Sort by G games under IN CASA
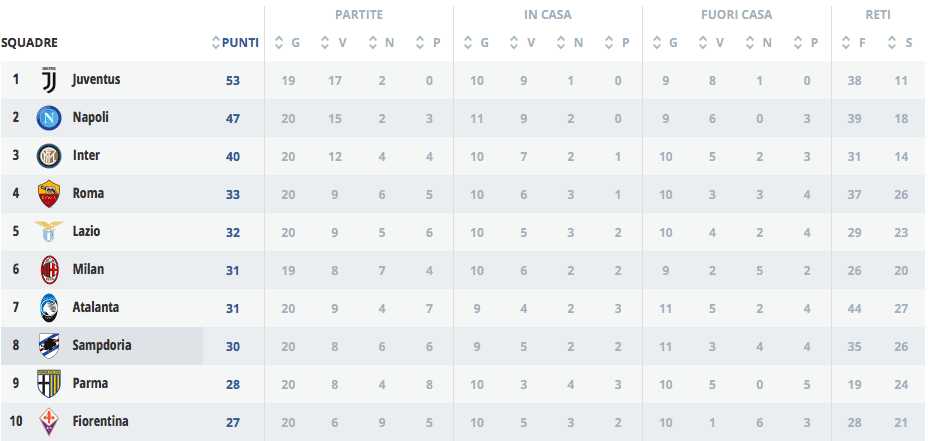This screenshot has height=441, width=928. pyautogui.click(x=477, y=43)
